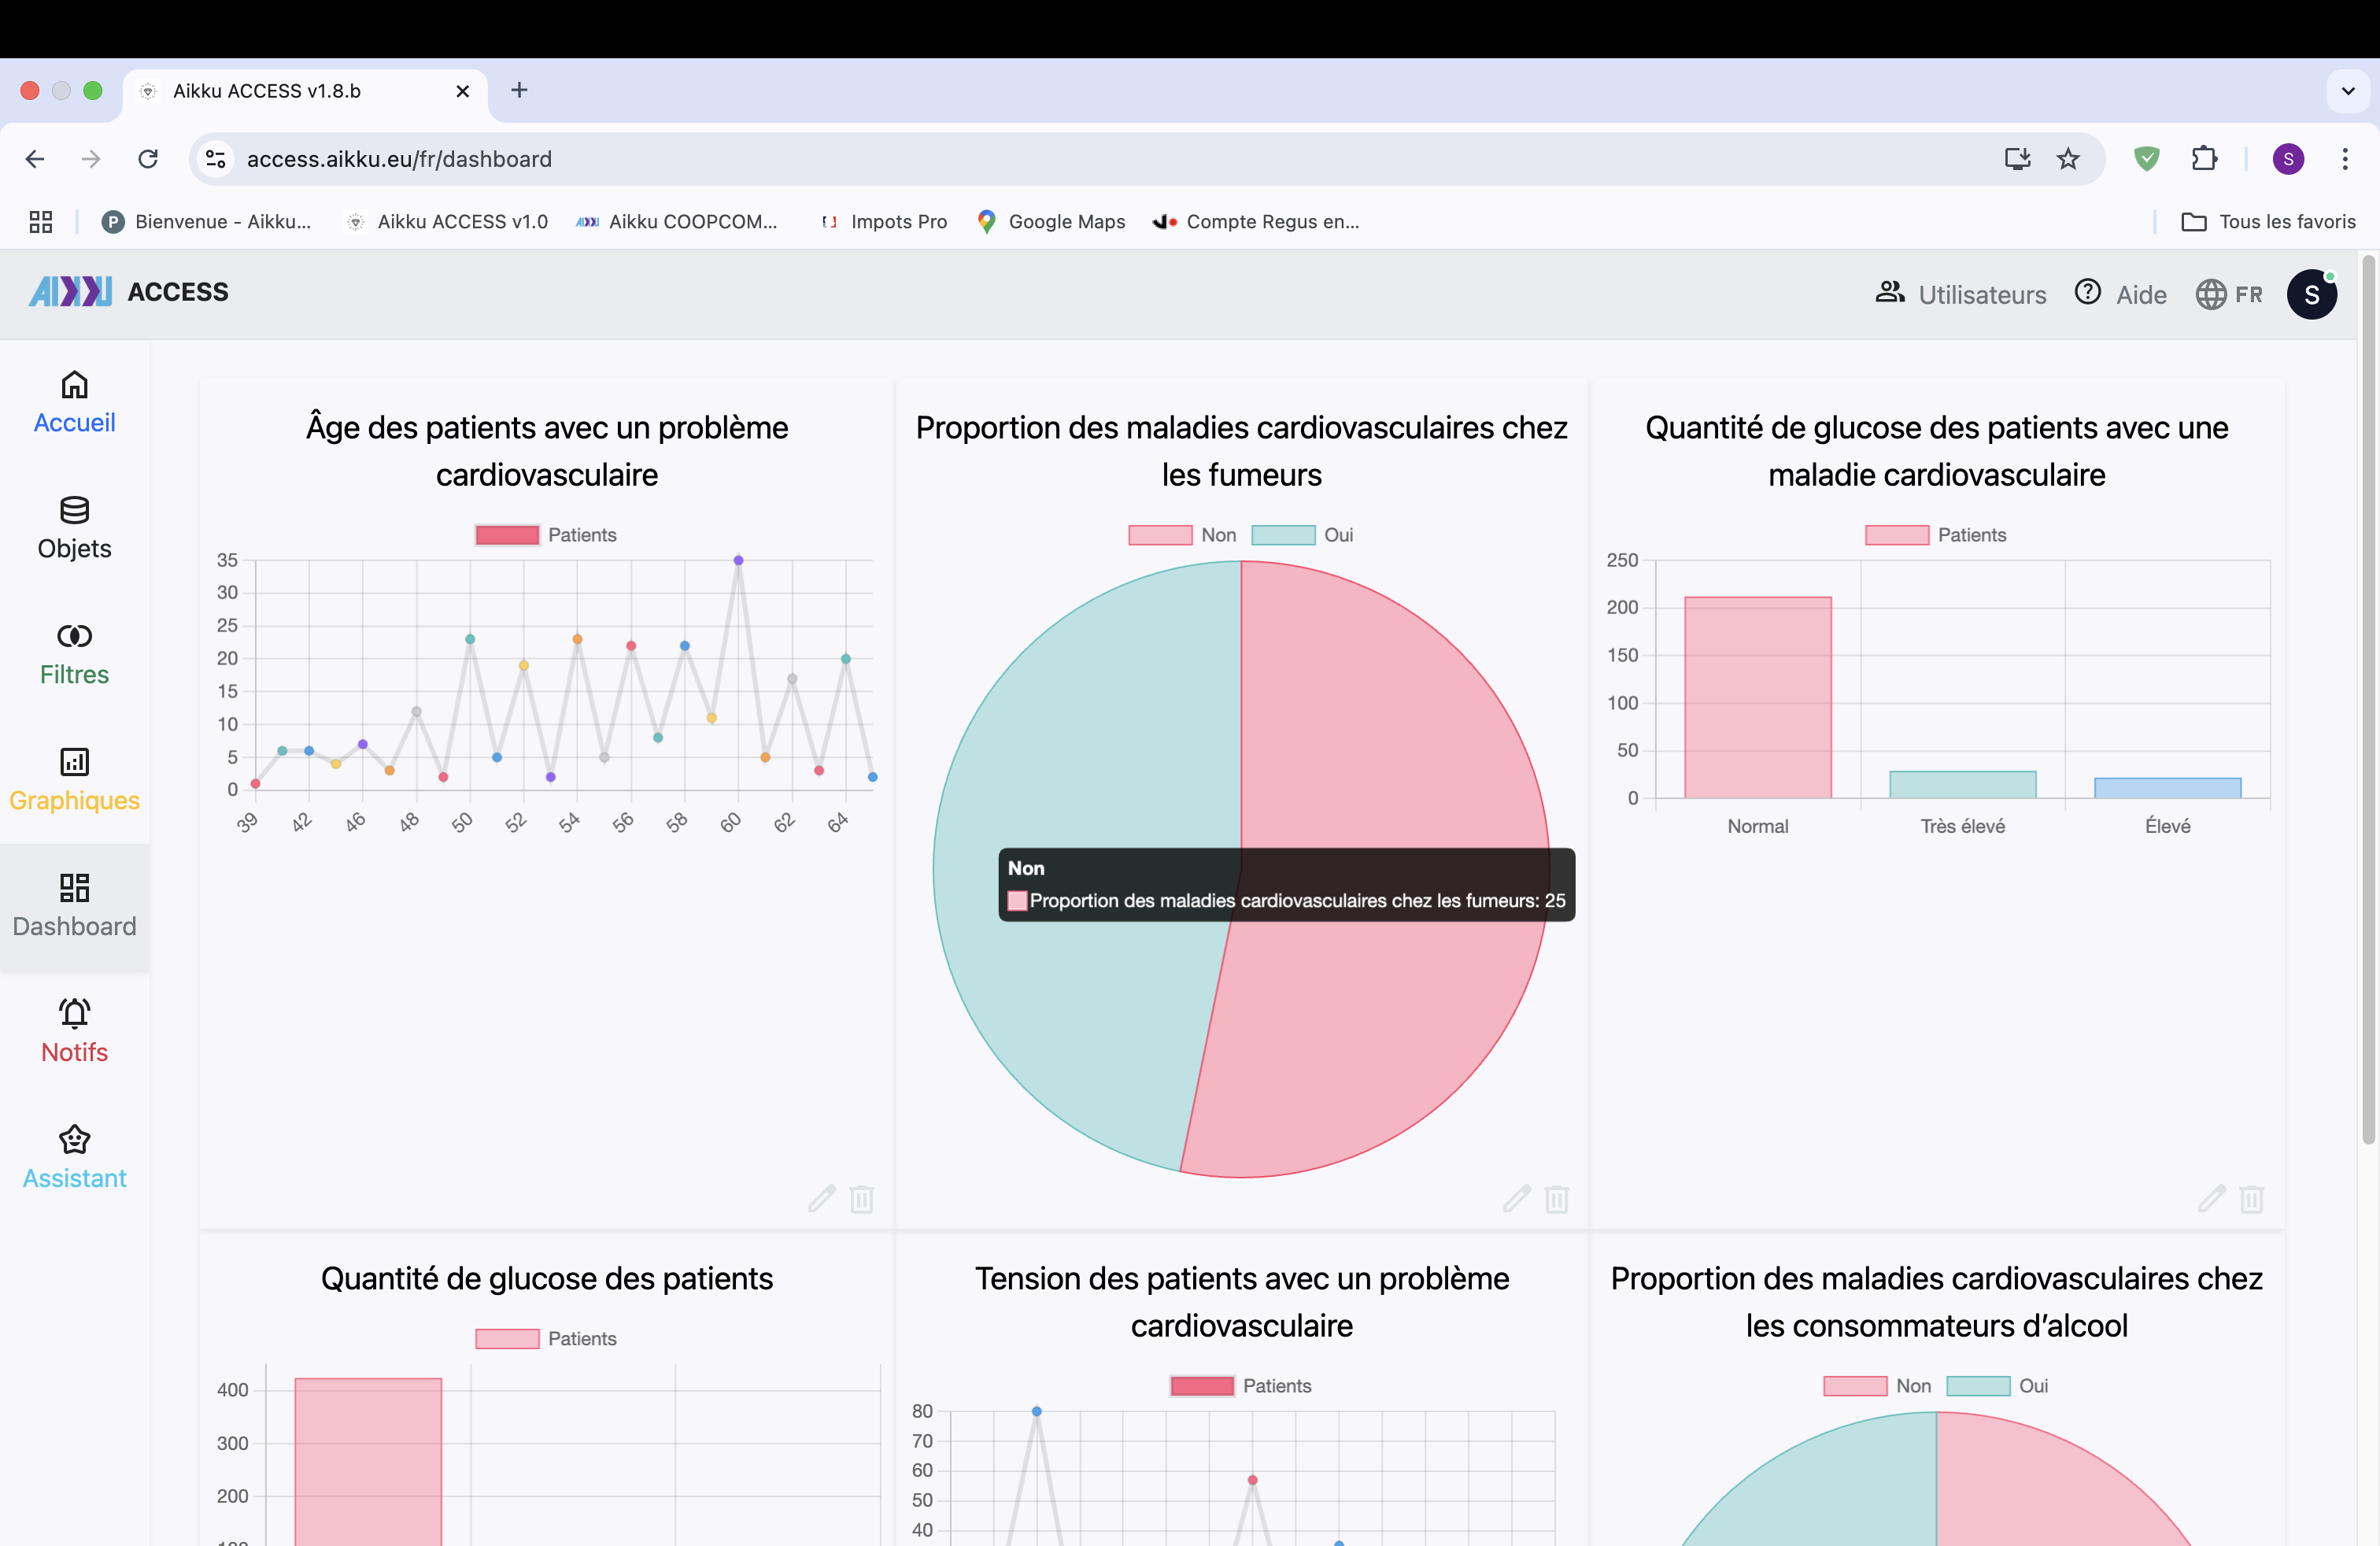The width and height of the screenshot is (2380, 1546).
Task: Launch the Assistant section
Action: 74,1159
